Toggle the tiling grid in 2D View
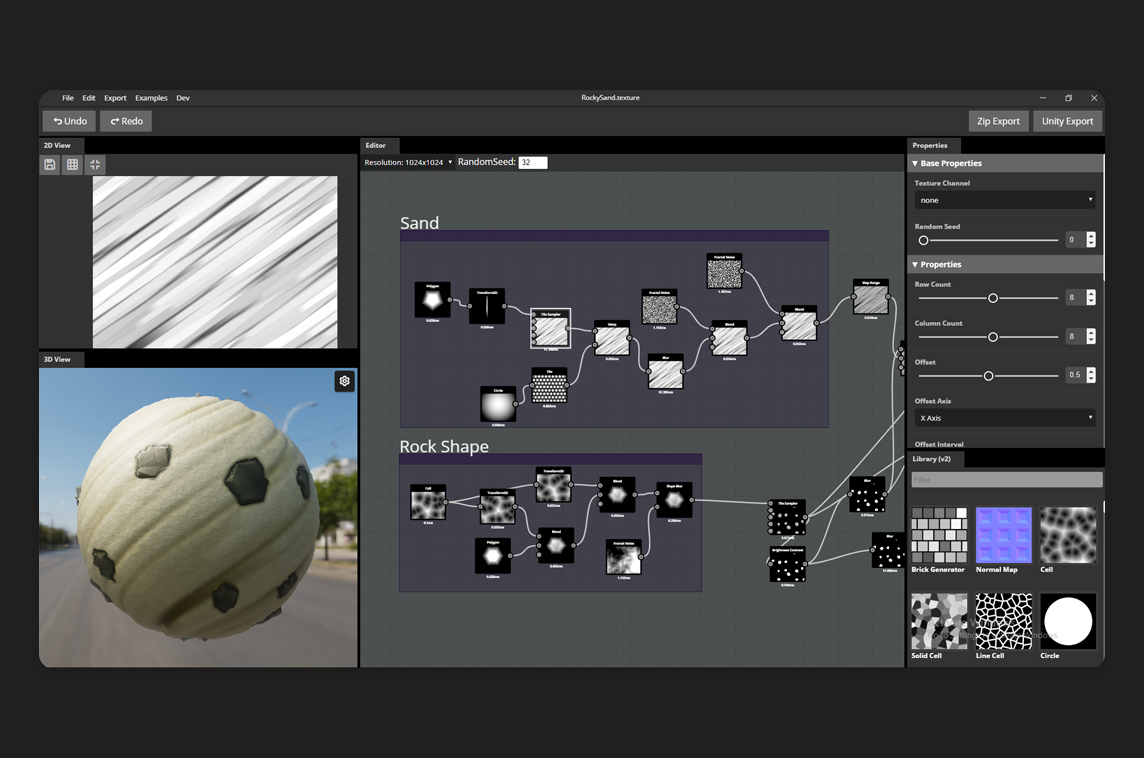The width and height of the screenshot is (1144, 758). (x=72, y=164)
